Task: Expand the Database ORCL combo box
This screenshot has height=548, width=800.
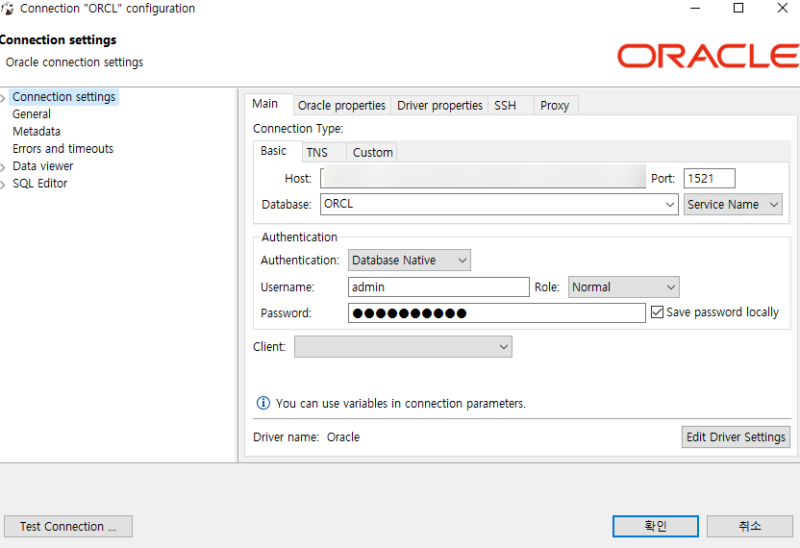Action: click(x=670, y=204)
